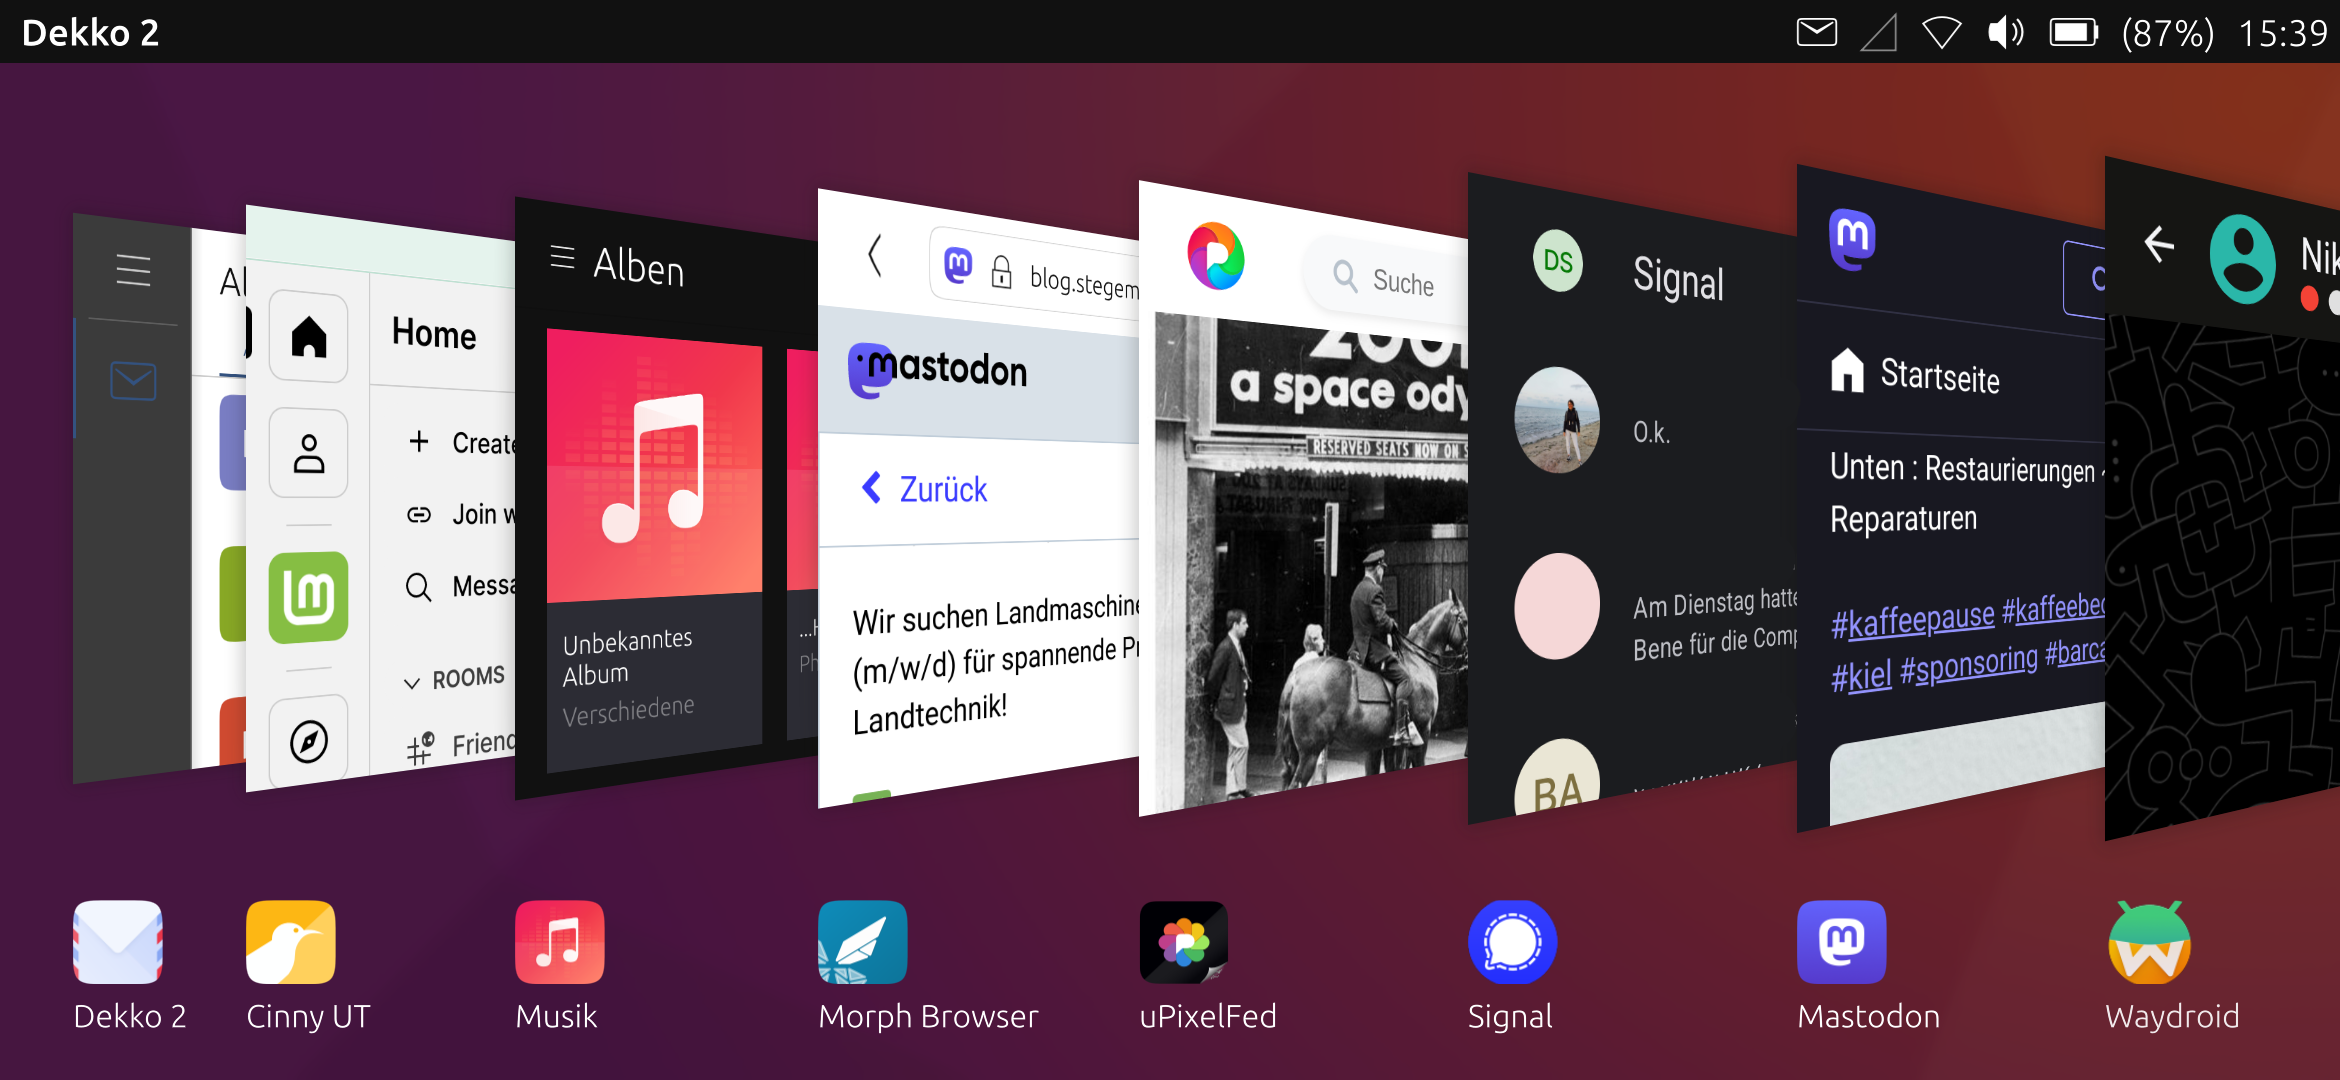This screenshot has height=1080, width=2340.
Task: Select the inbox envelope in Dekko 2
Action: [x=133, y=381]
